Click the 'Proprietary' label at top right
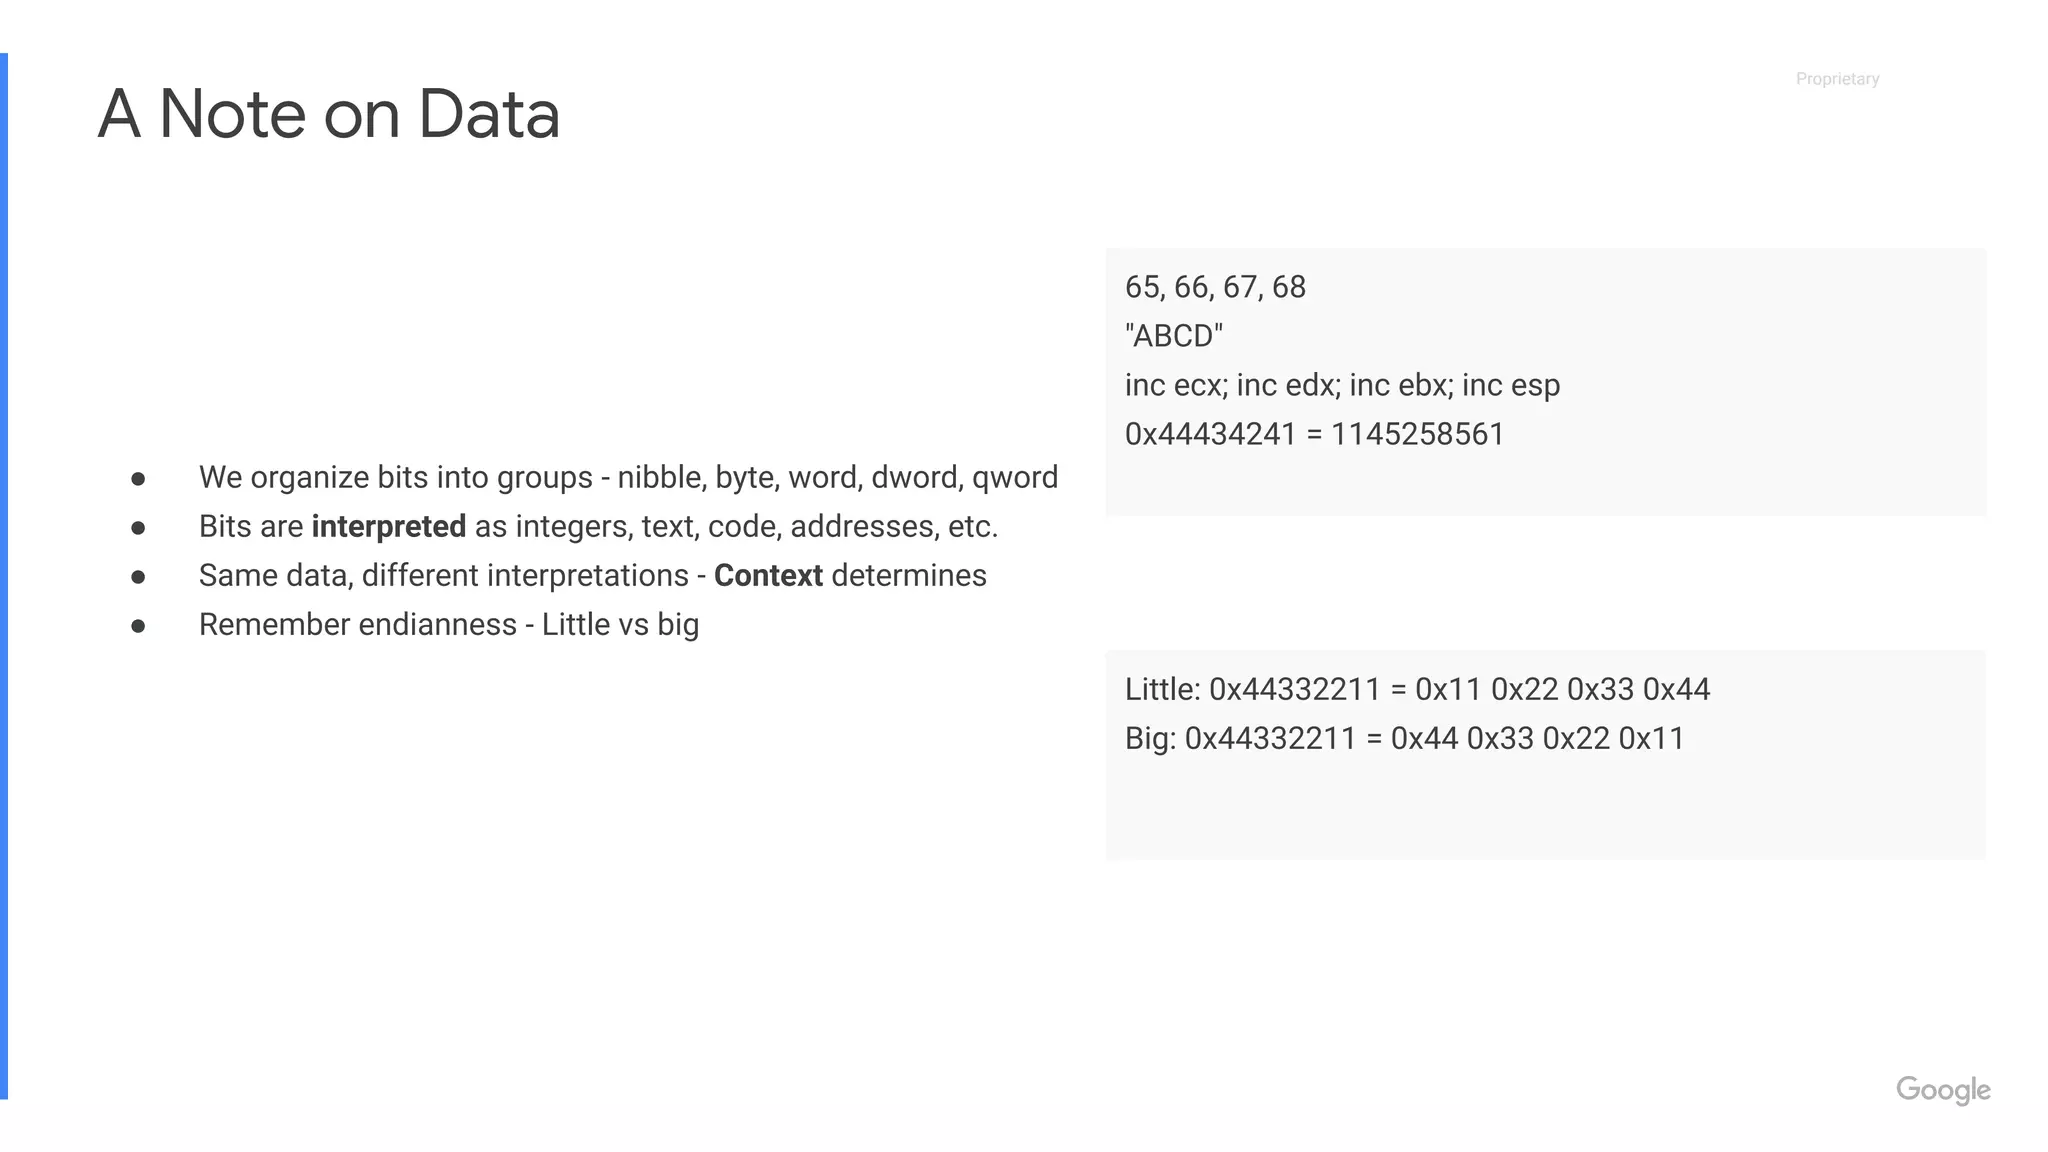The width and height of the screenshot is (2048, 1152). (x=1837, y=79)
